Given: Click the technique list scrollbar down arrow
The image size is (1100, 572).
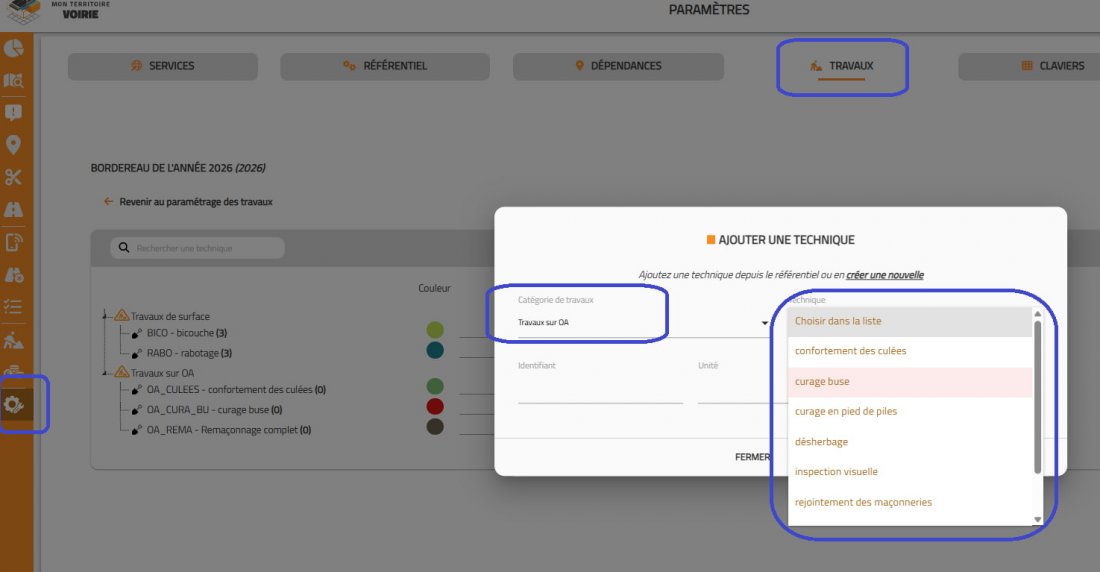Looking at the screenshot, I should 1037,519.
